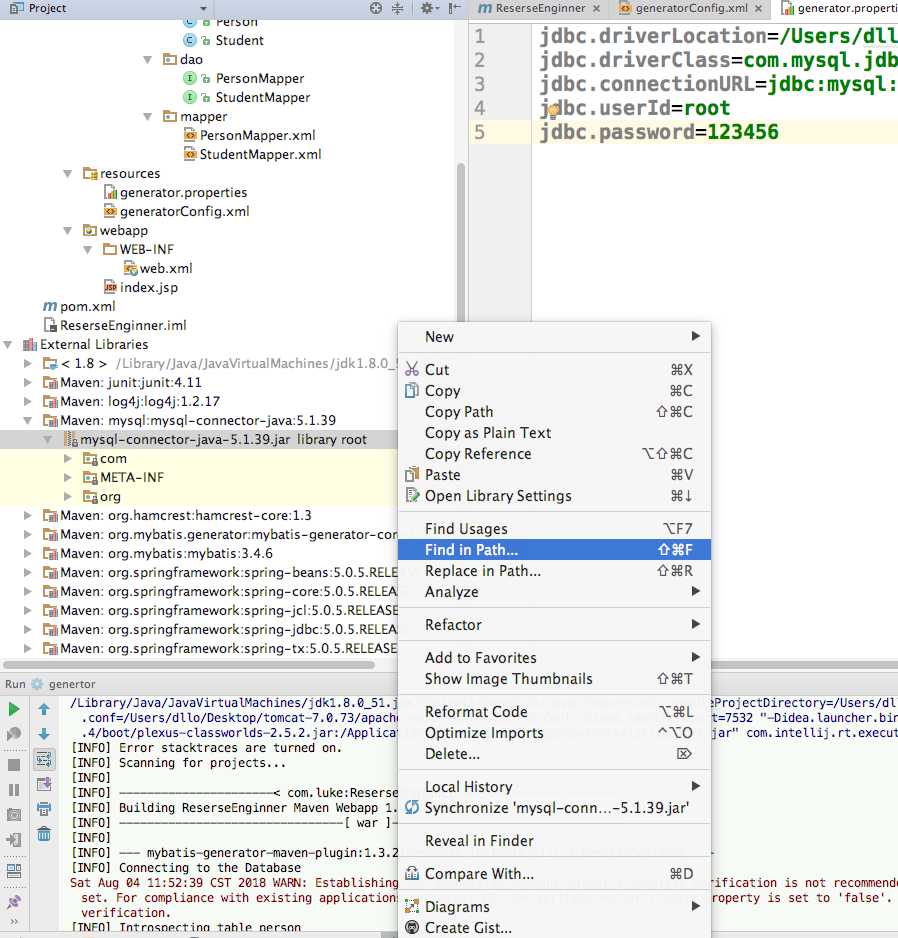Open the Diagrams submenu
This screenshot has width=898, height=938.
click(x=554, y=906)
